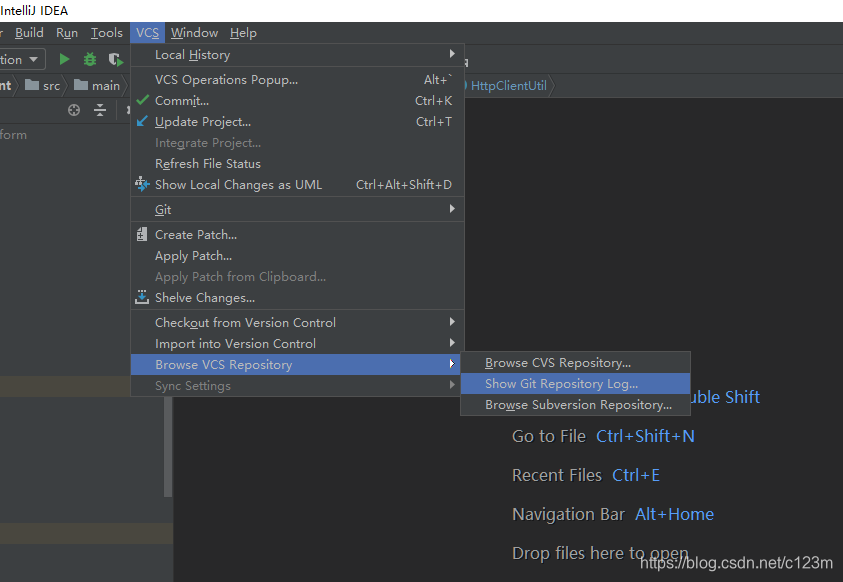Expand the Git submenu
This screenshot has height=582, width=843.
452,209
